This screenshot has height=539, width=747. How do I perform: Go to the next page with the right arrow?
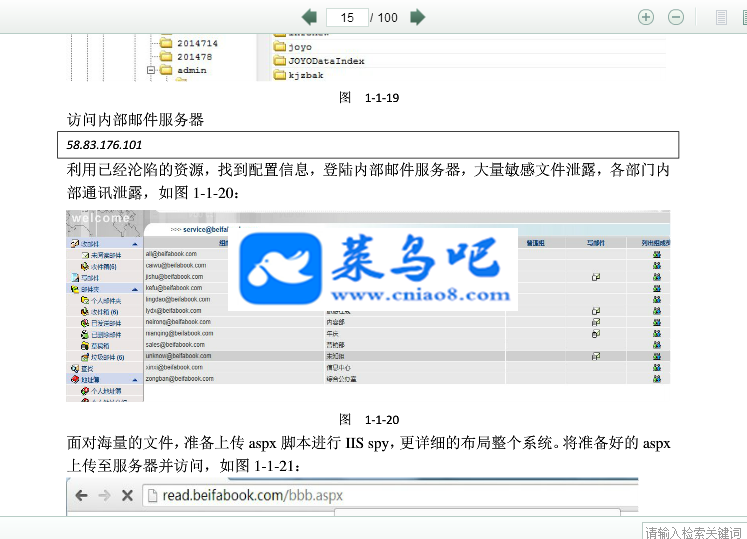coord(418,18)
